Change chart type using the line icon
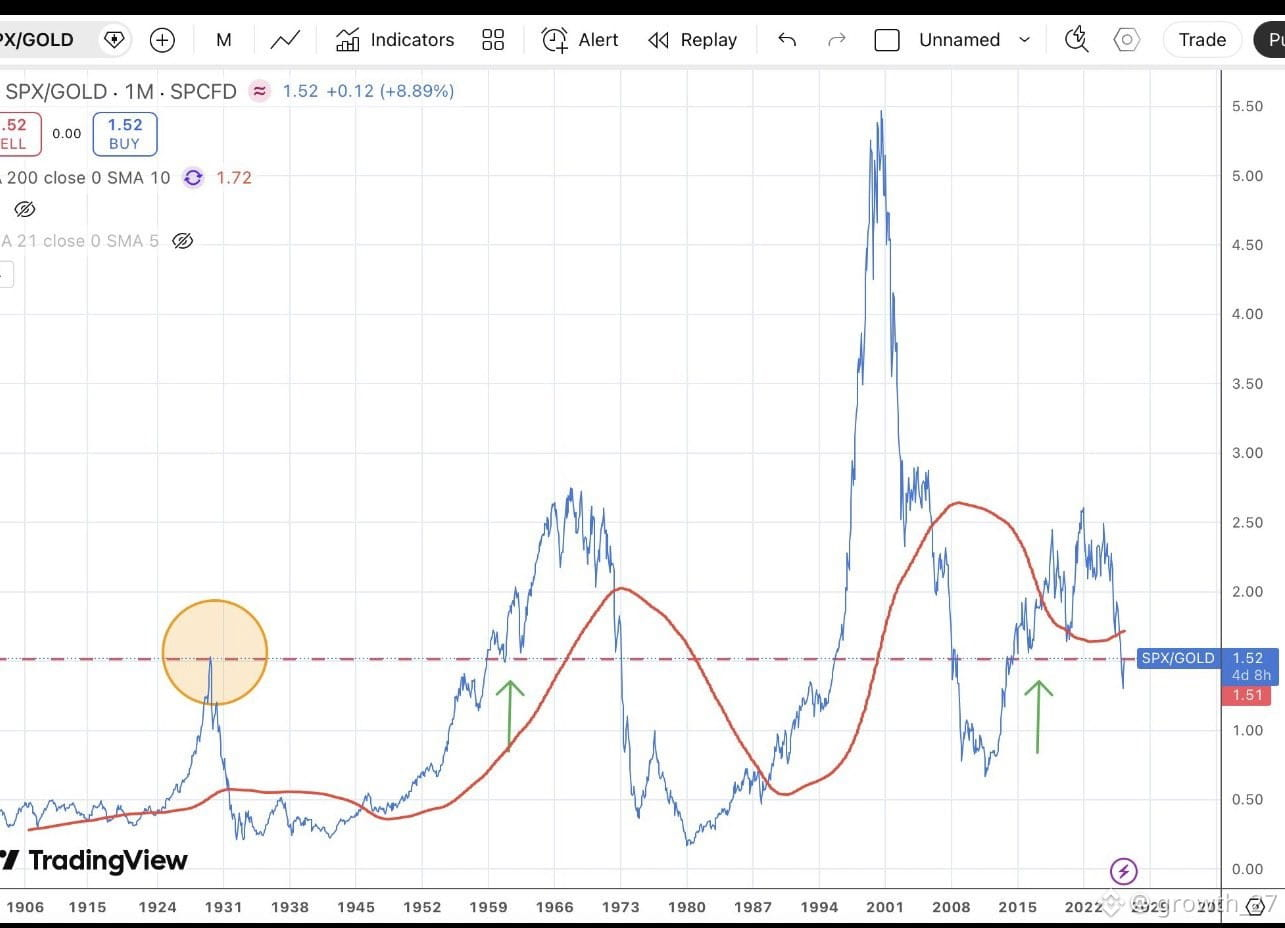 pyautogui.click(x=285, y=40)
